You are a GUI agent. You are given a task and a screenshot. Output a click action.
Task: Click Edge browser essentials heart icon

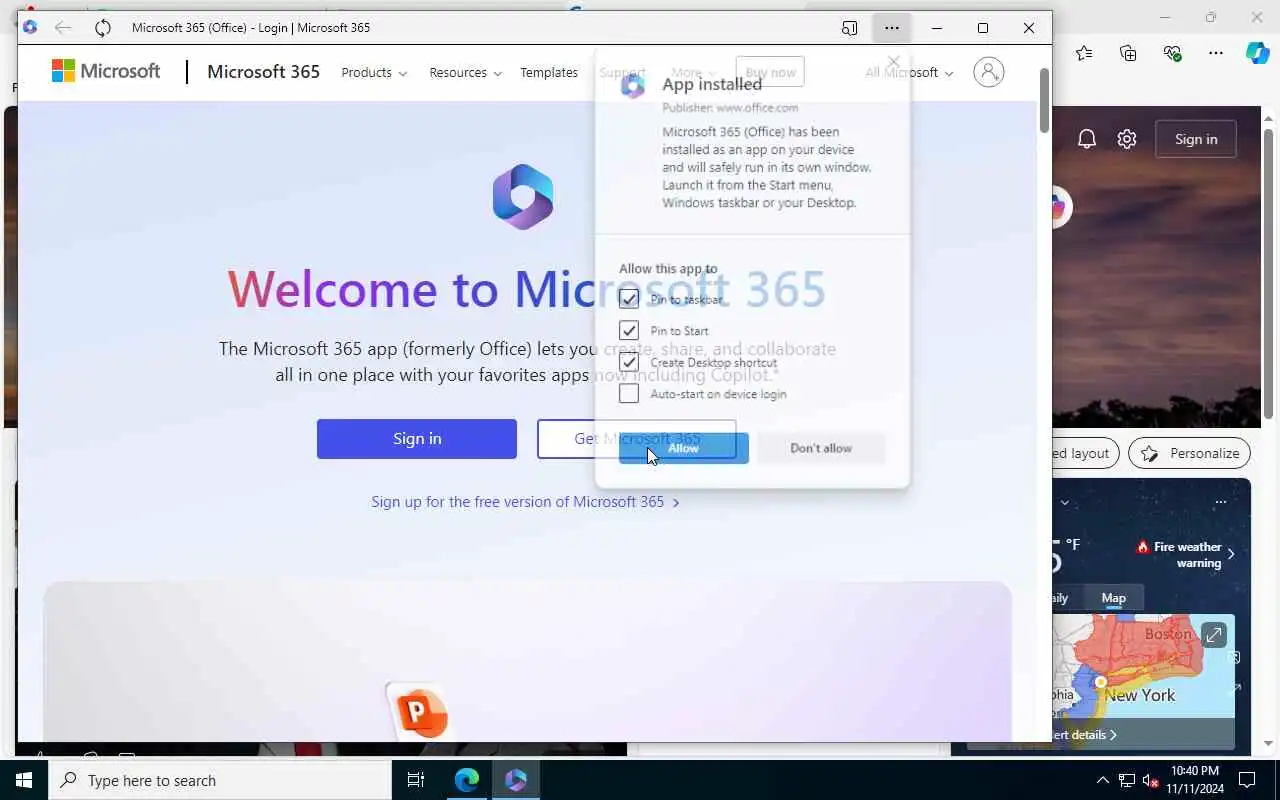click(1173, 53)
